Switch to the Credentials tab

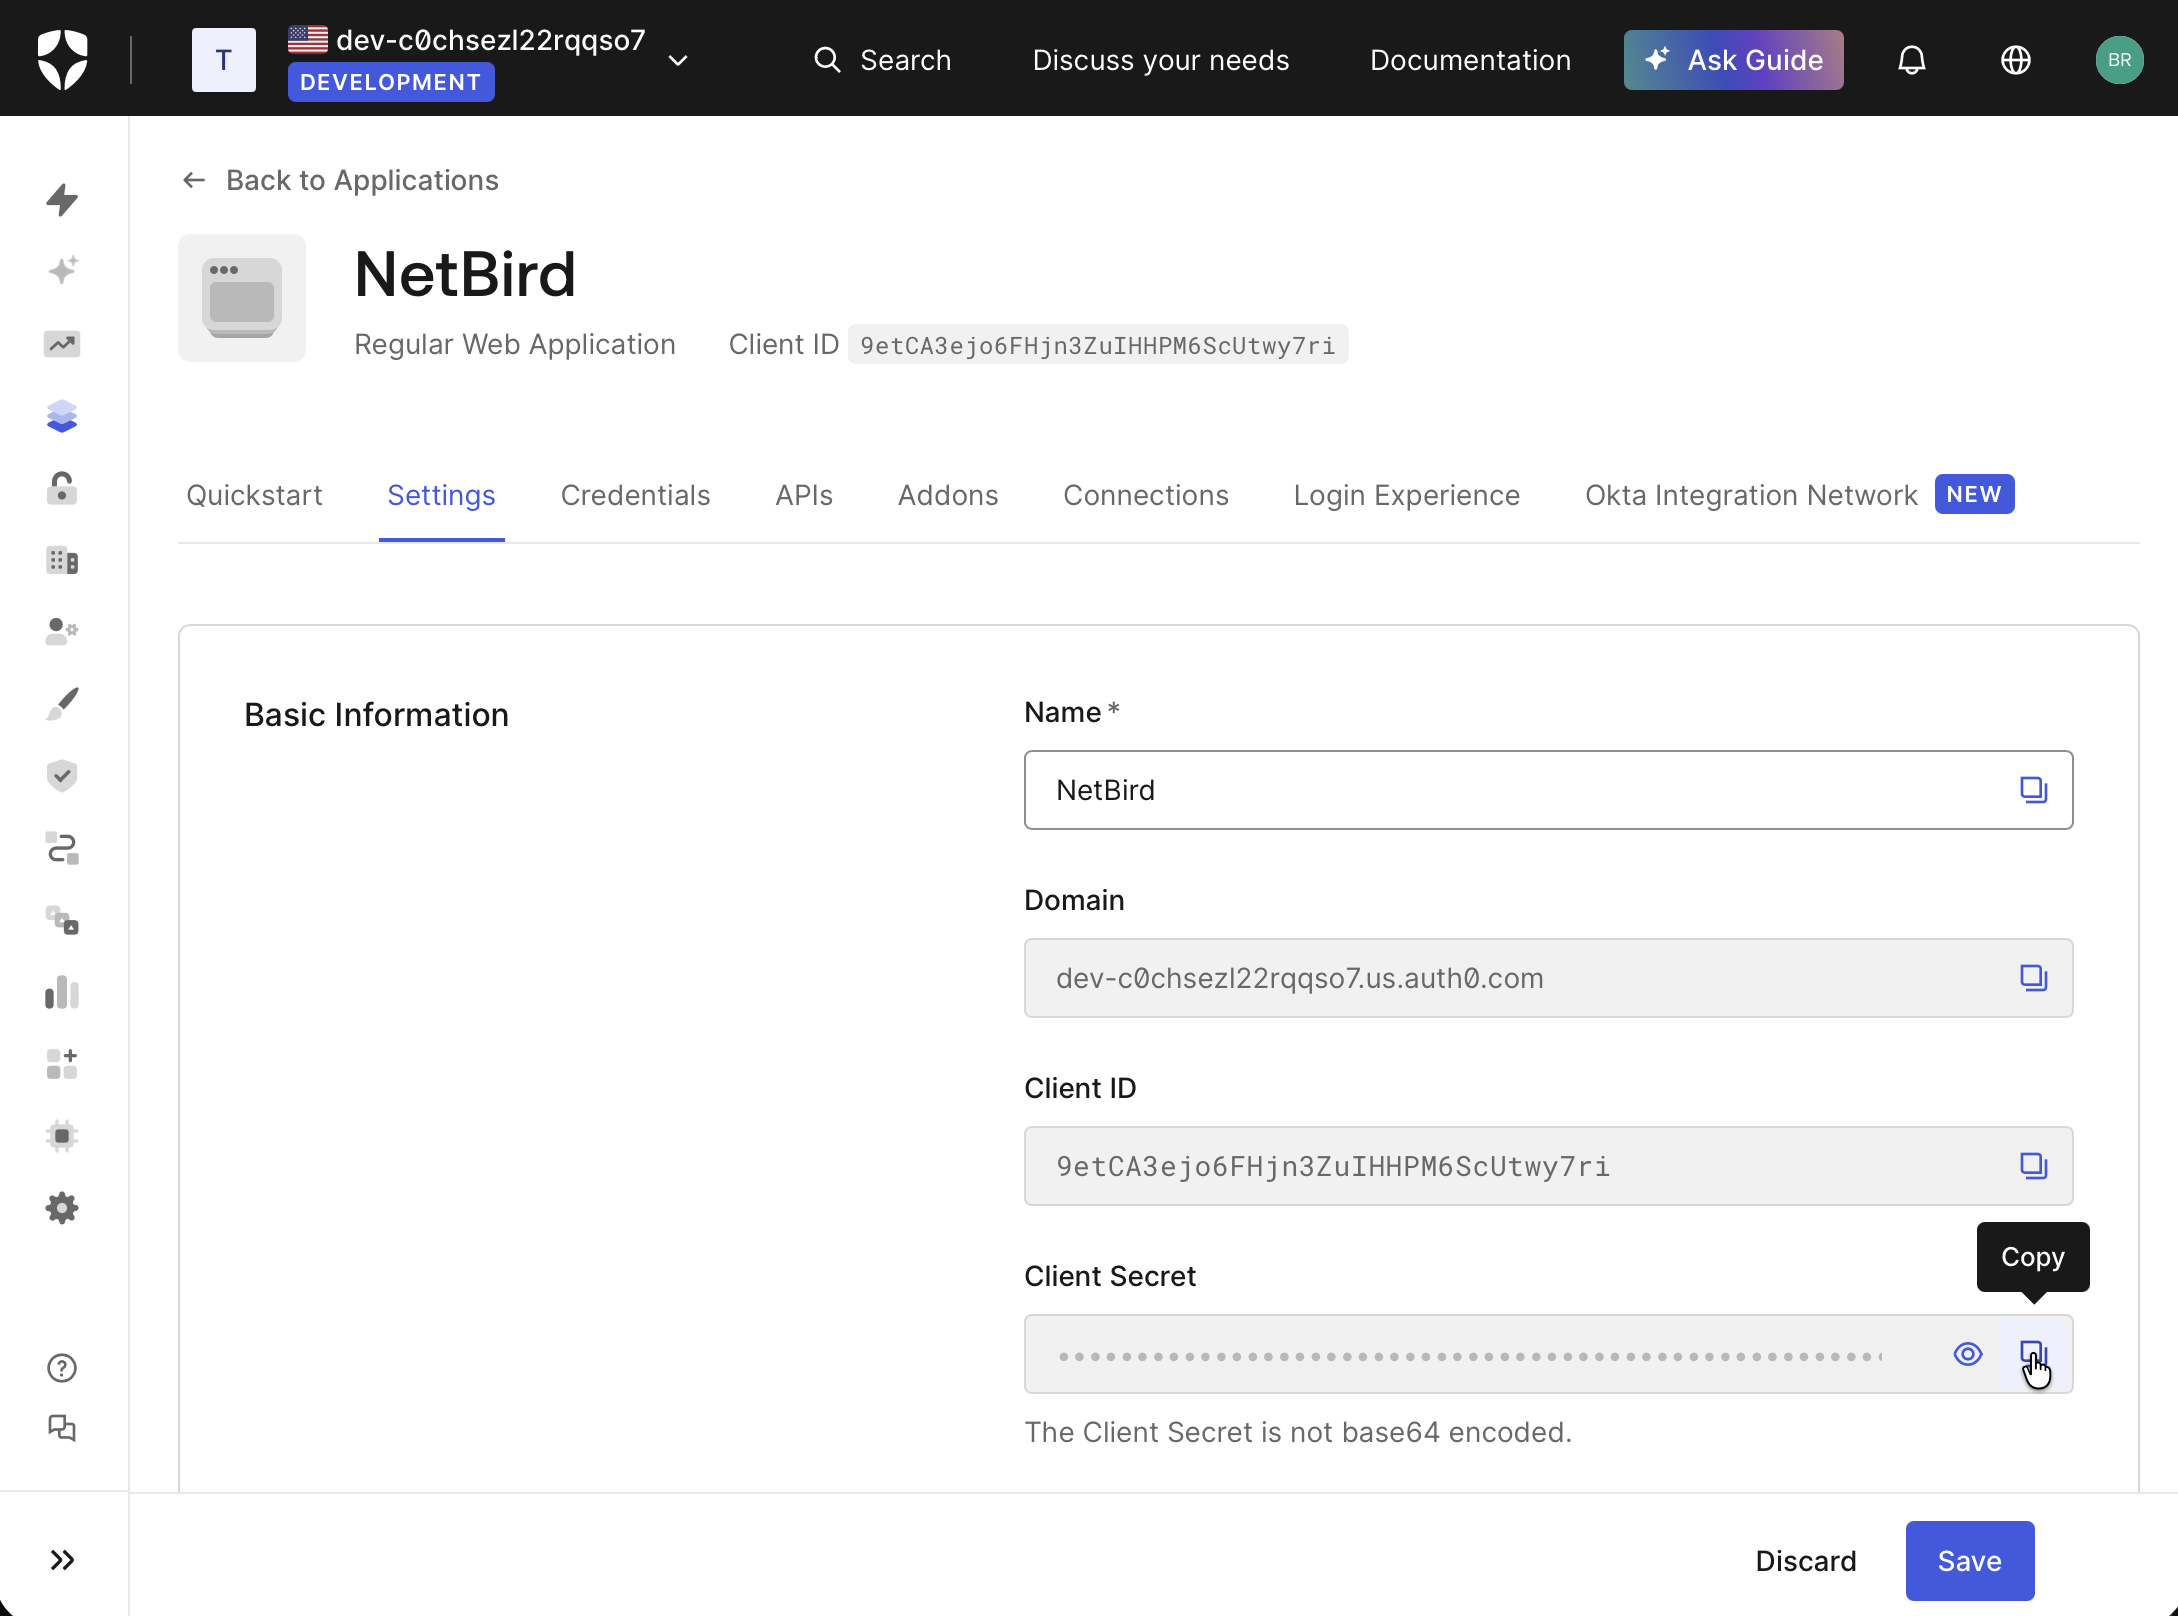pyautogui.click(x=635, y=495)
